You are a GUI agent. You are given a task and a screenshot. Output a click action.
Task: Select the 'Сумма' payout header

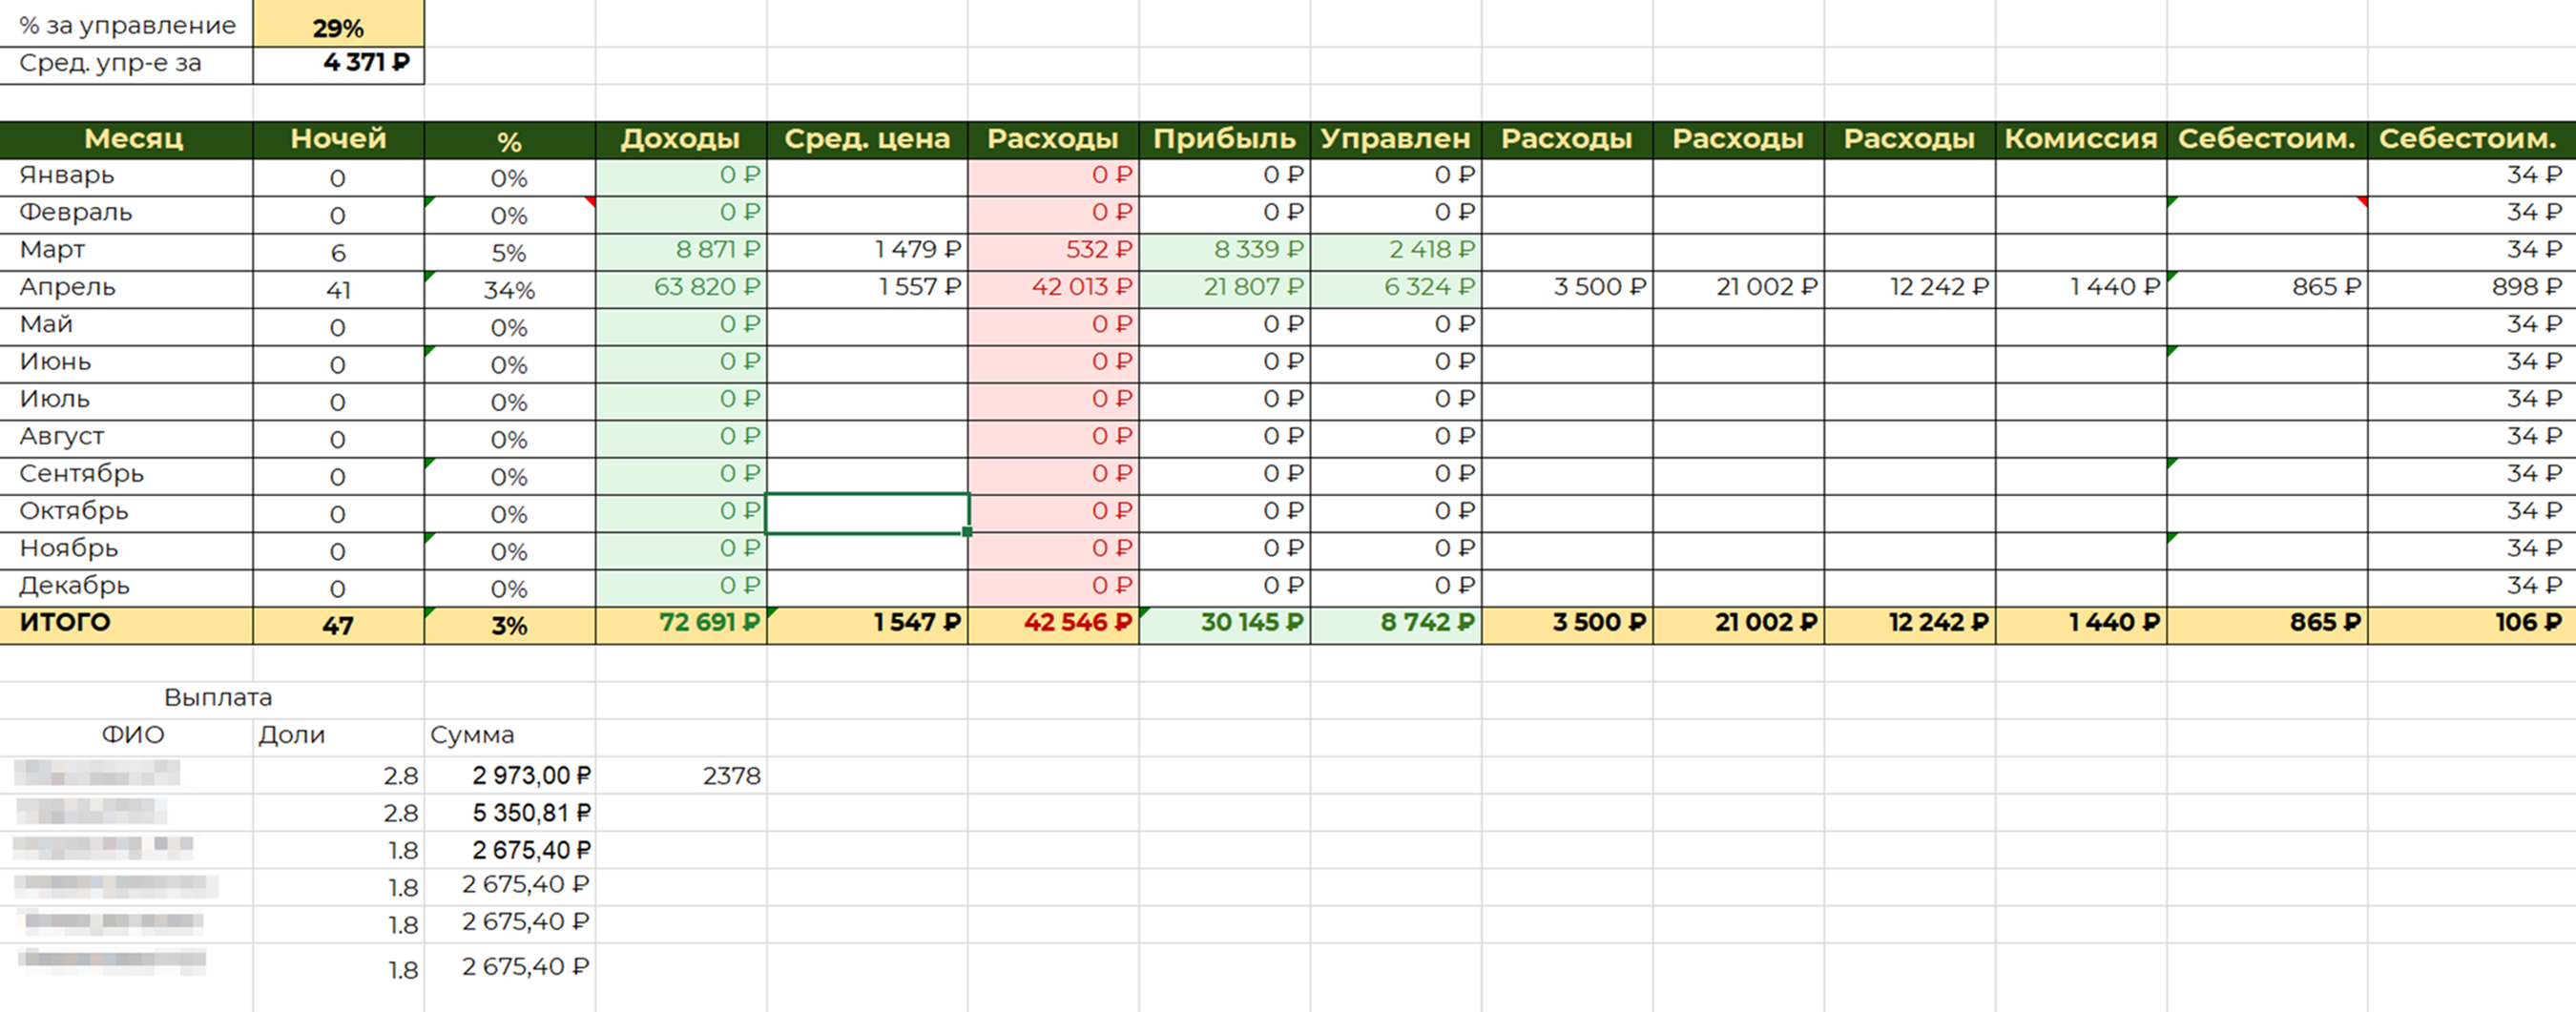tap(472, 735)
